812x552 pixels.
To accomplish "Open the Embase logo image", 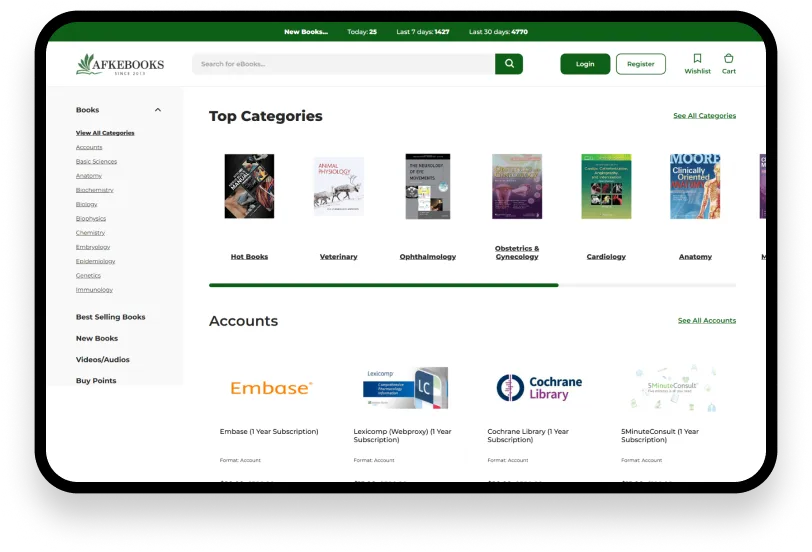I will click(271, 388).
